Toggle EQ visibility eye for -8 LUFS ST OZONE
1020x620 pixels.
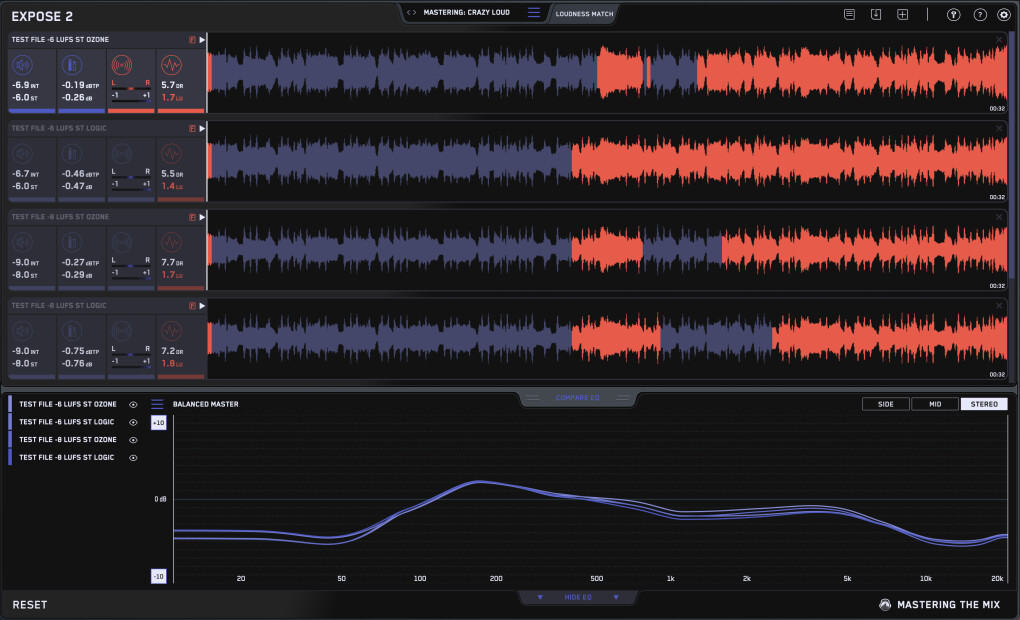point(133,440)
